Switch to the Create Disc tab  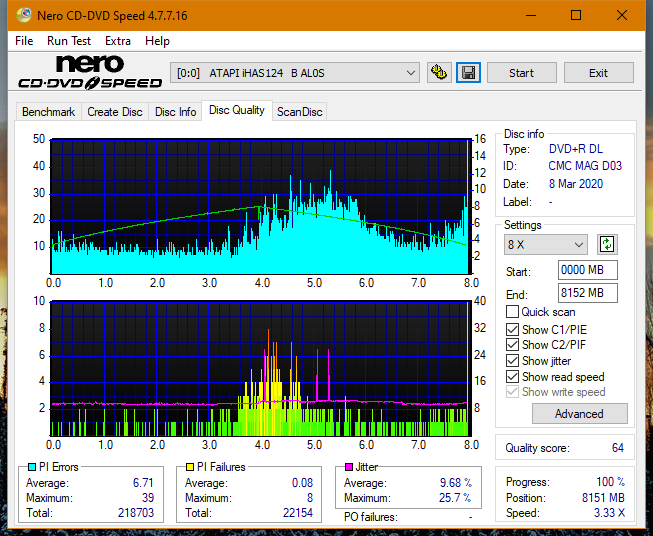[x=115, y=112]
